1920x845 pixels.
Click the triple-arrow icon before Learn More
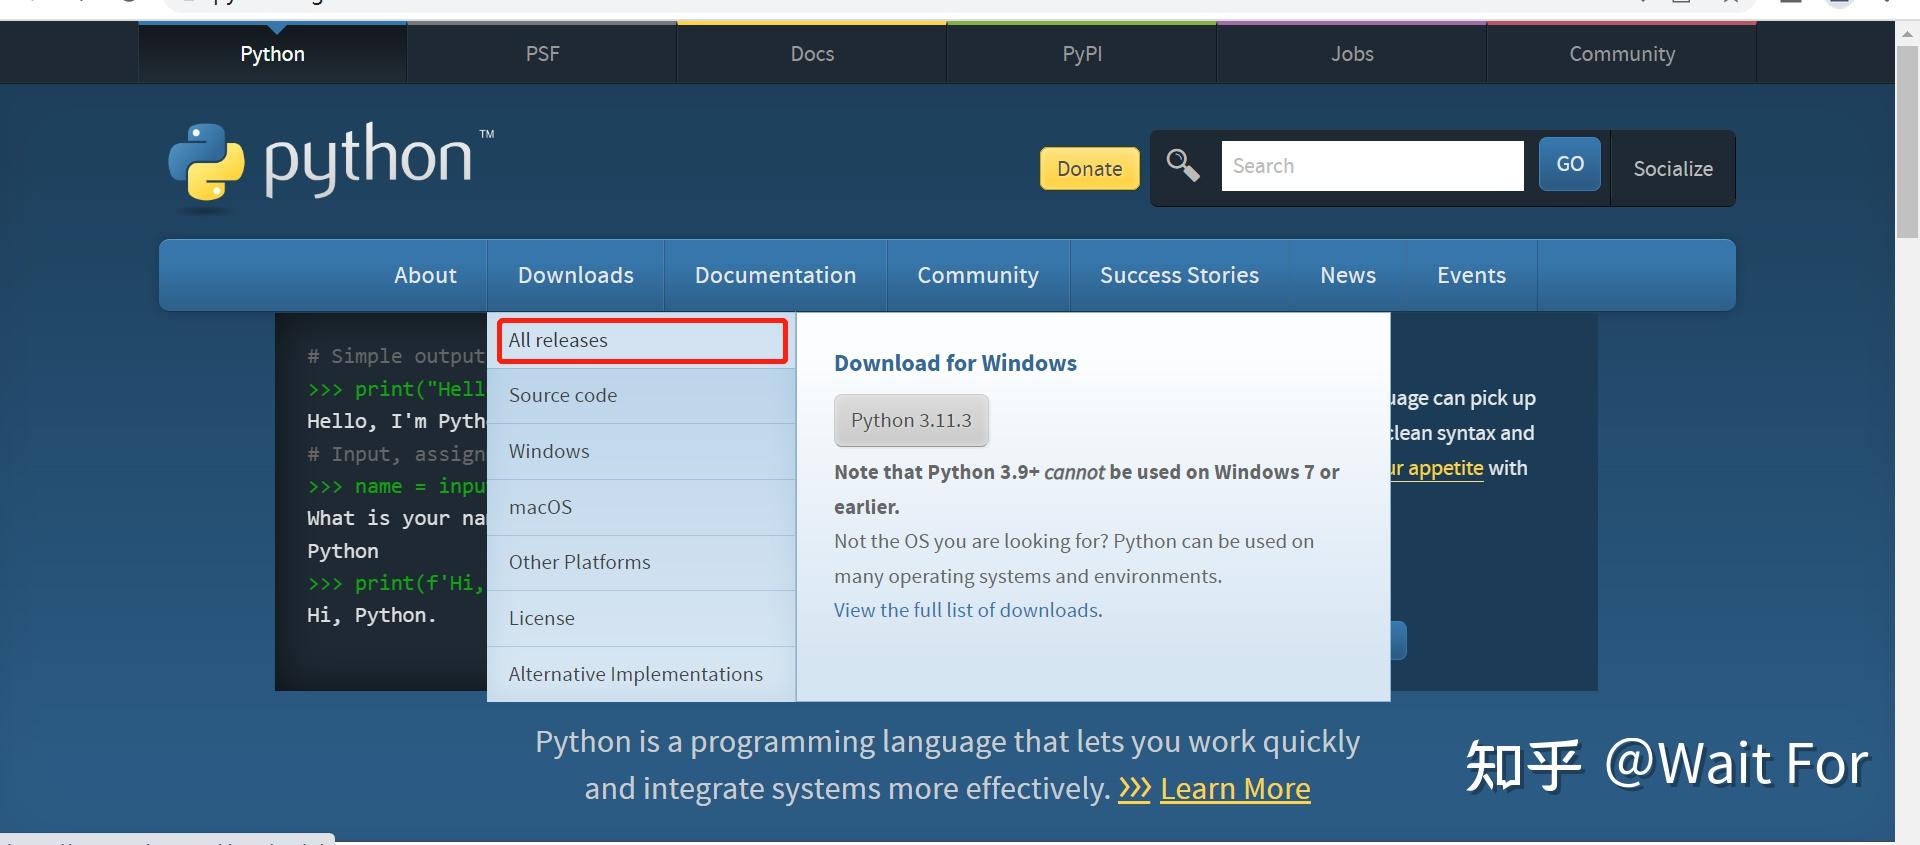[x=1134, y=789]
